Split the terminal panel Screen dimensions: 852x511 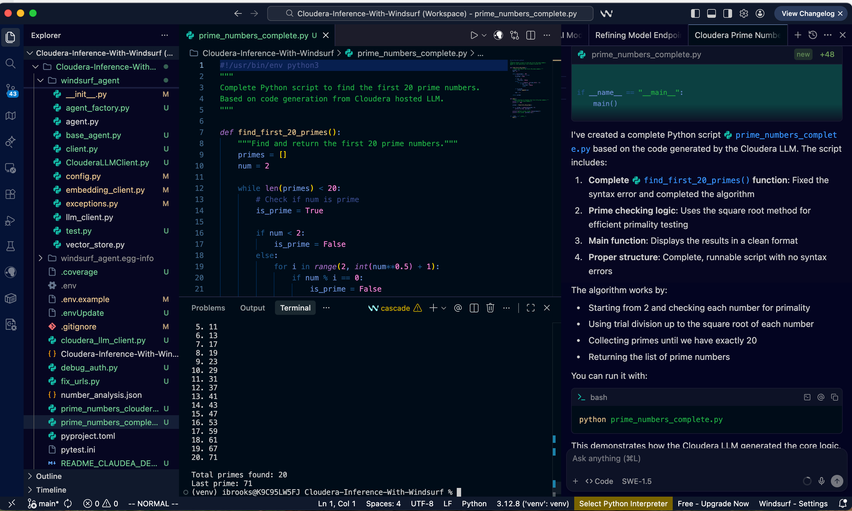click(474, 308)
